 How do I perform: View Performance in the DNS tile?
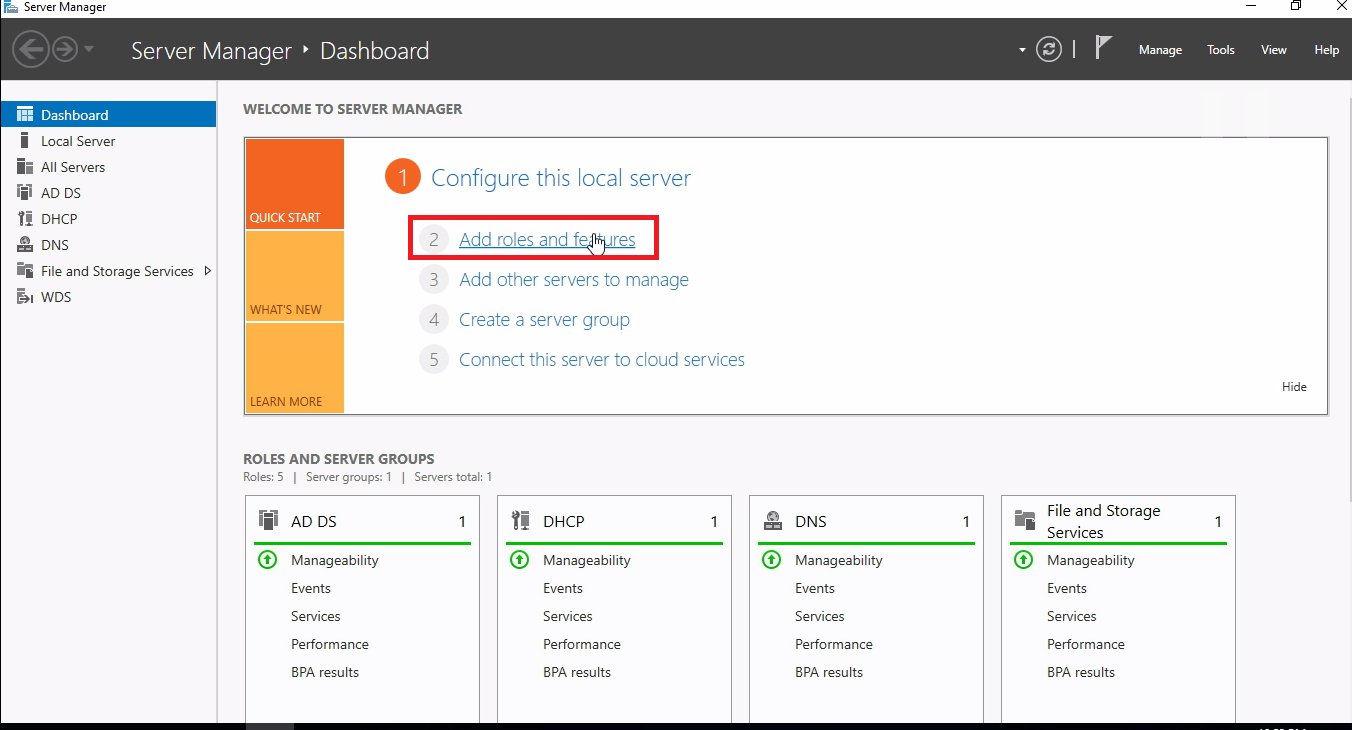coord(834,644)
